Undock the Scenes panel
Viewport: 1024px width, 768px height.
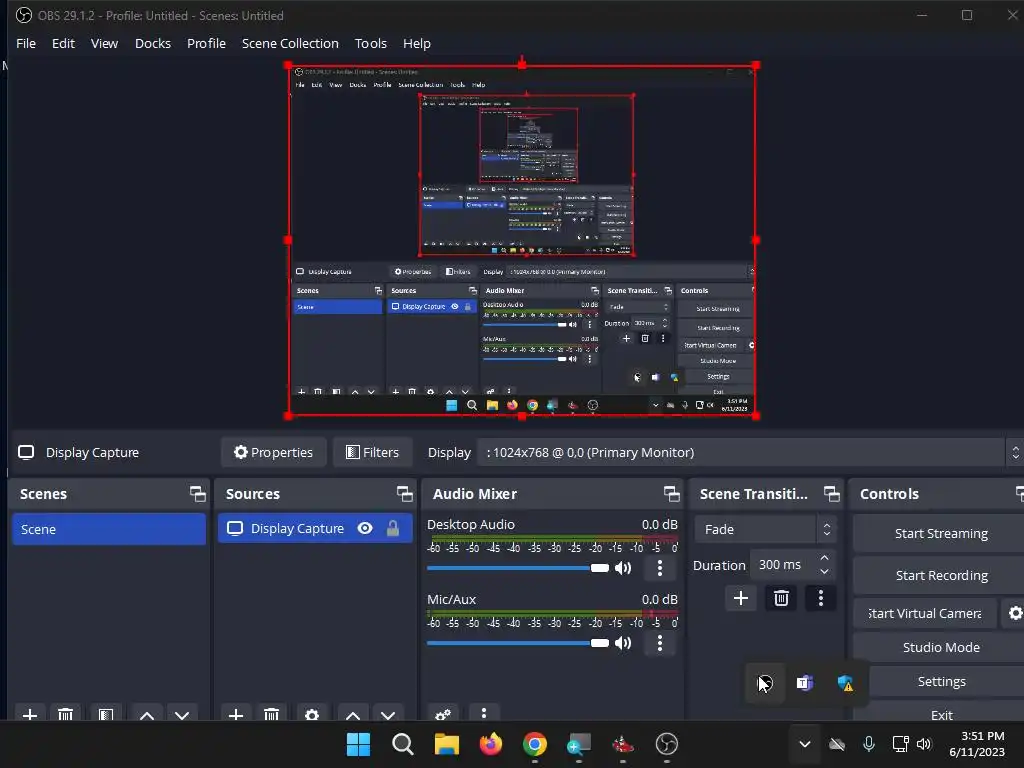[197, 494]
